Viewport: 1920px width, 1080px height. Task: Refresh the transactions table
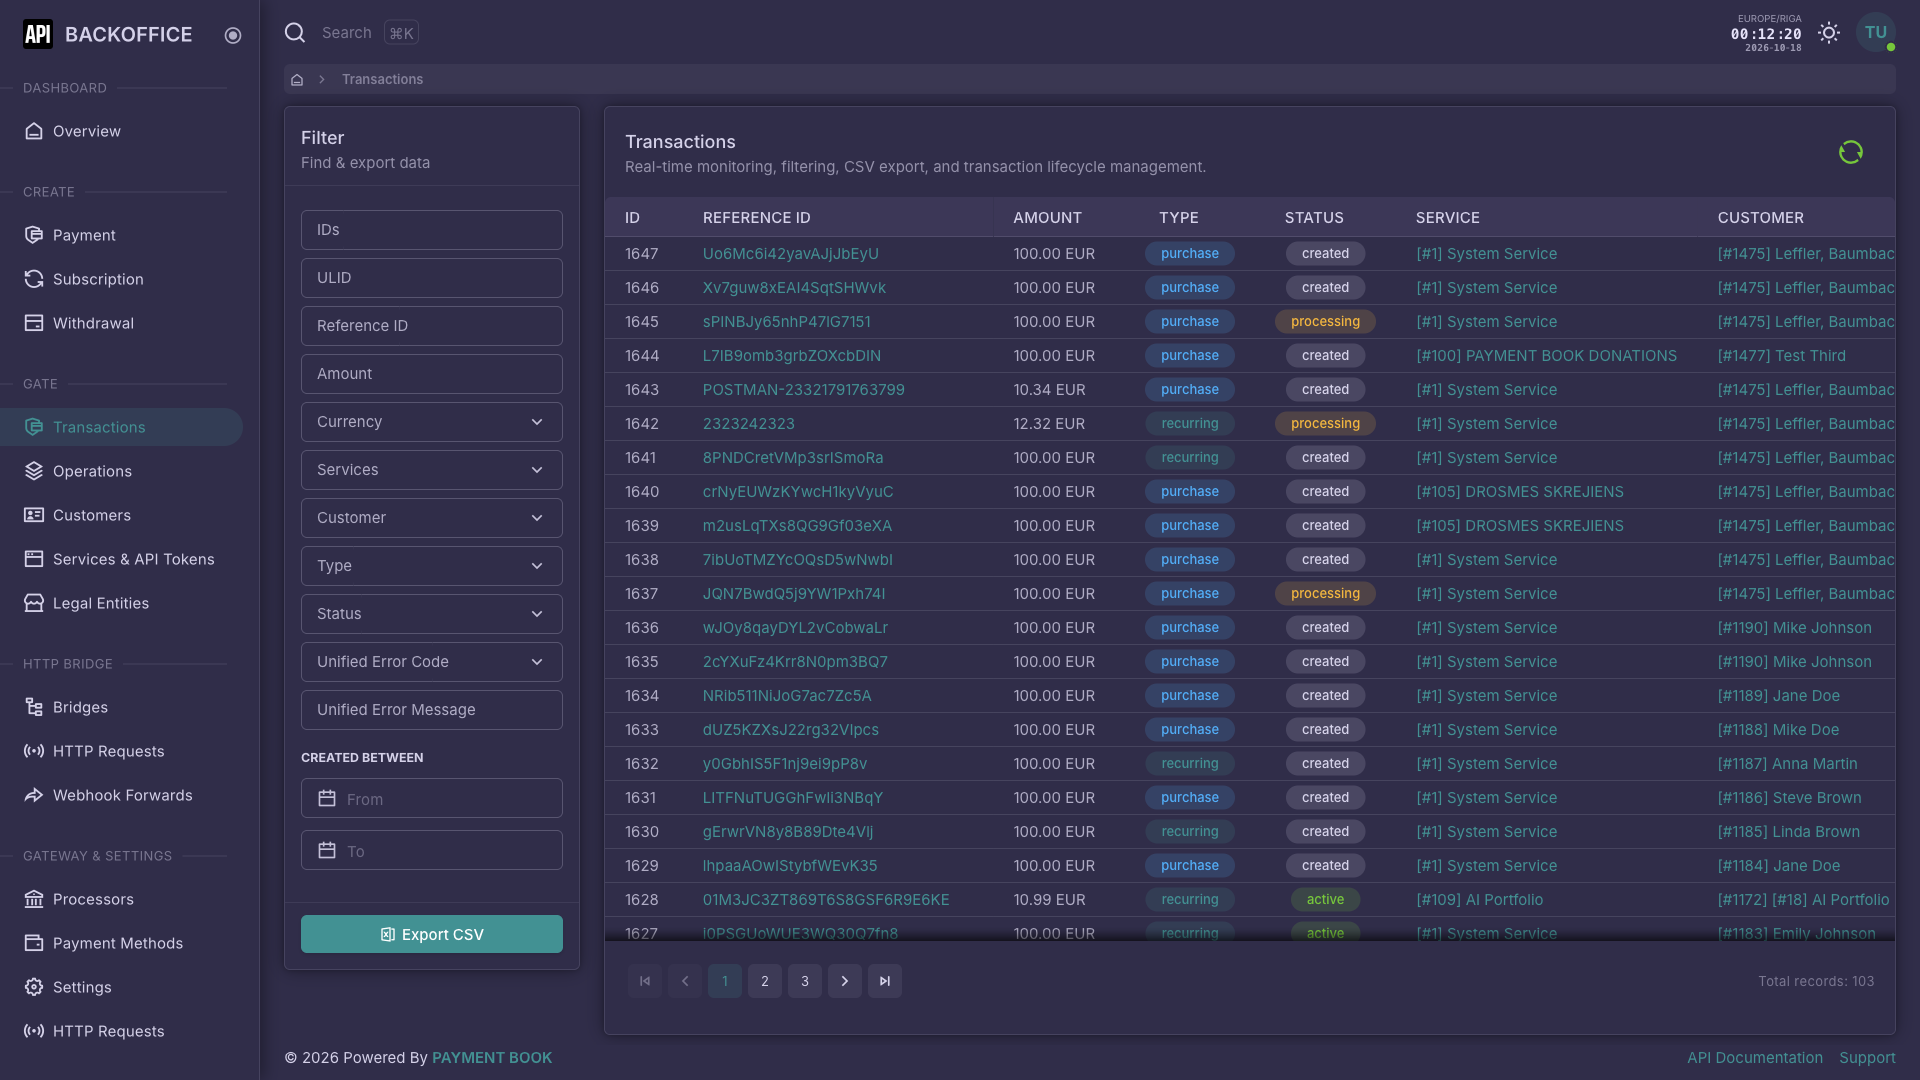click(x=1851, y=152)
